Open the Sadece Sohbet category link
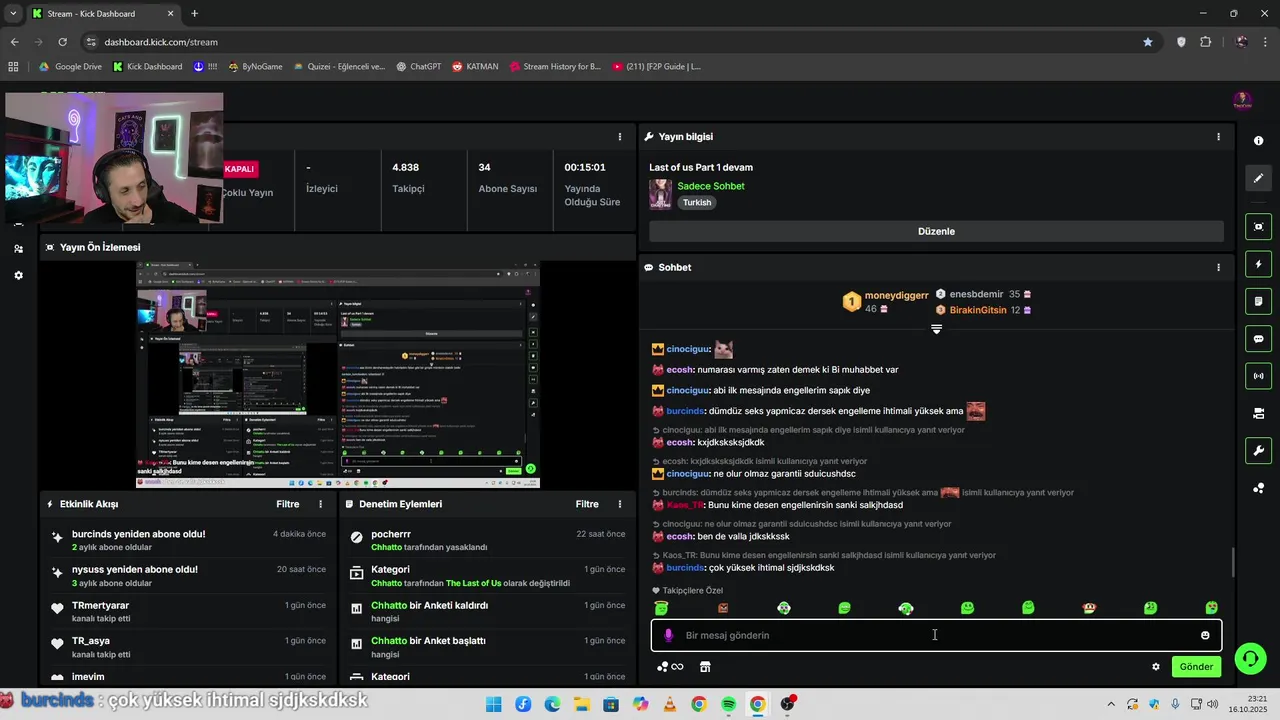This screenshot has width=1280, height=720. tap(711, 186)
